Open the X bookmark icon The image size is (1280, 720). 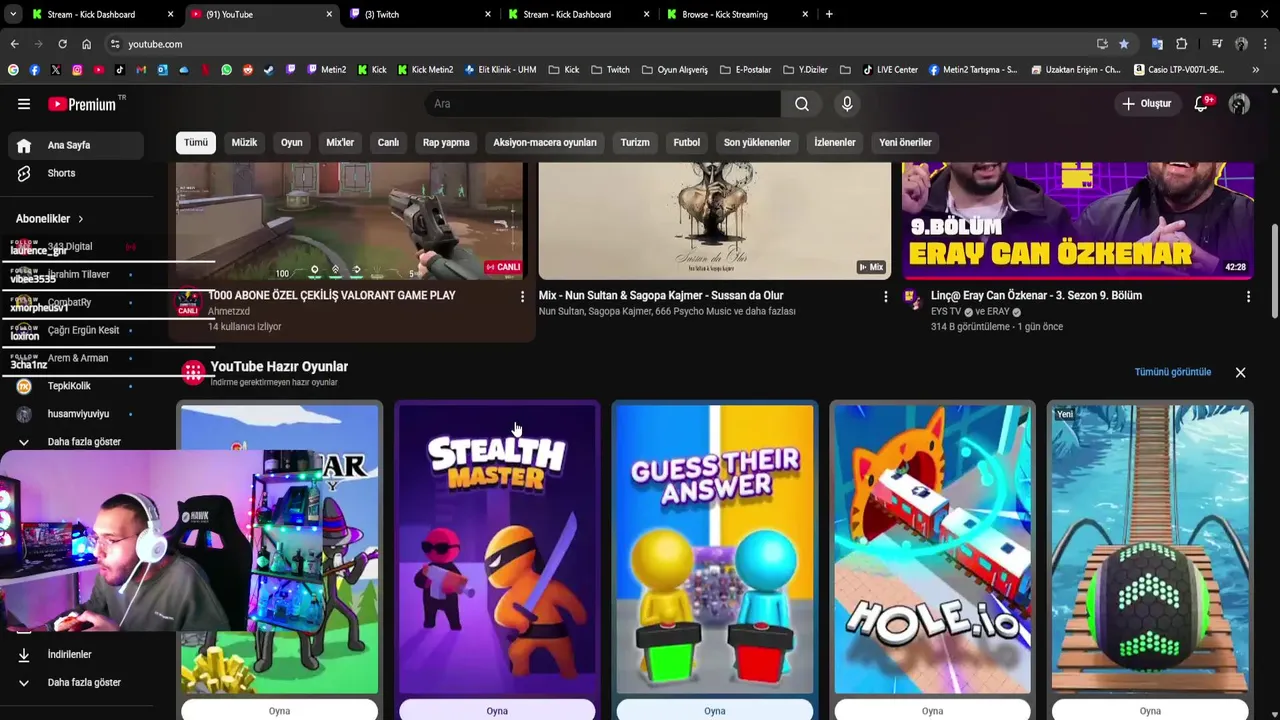(55, 70)
